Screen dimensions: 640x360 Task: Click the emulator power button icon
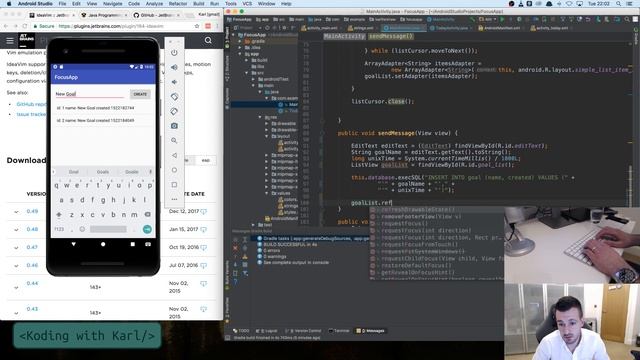coord(174,53)
